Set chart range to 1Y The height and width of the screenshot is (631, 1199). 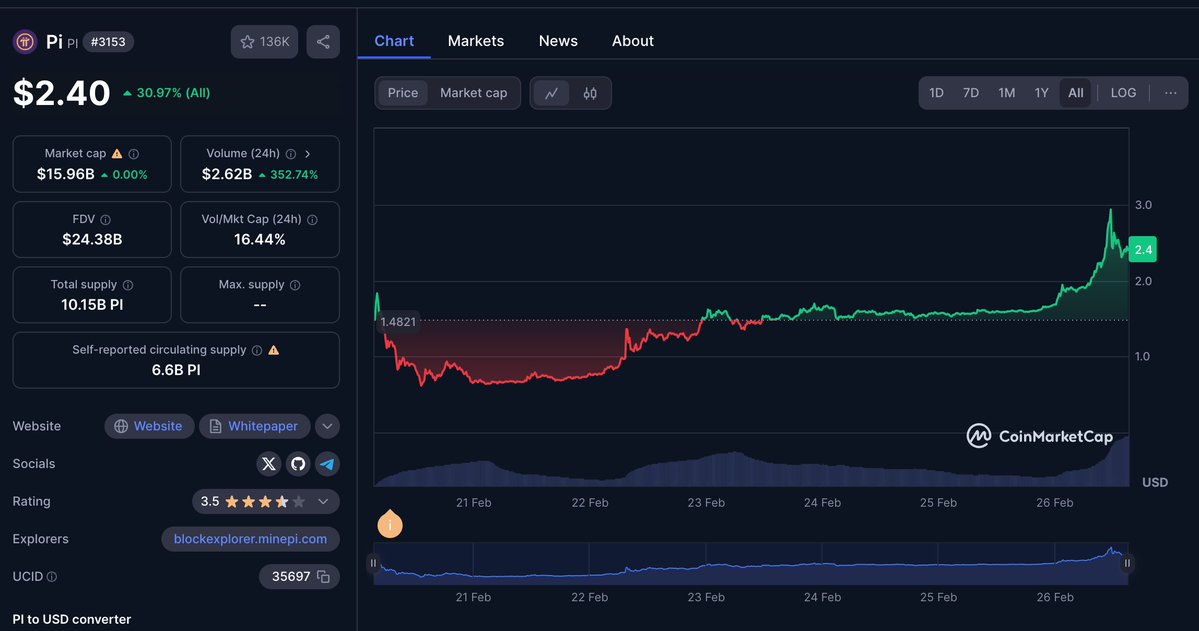(1041, 93)
